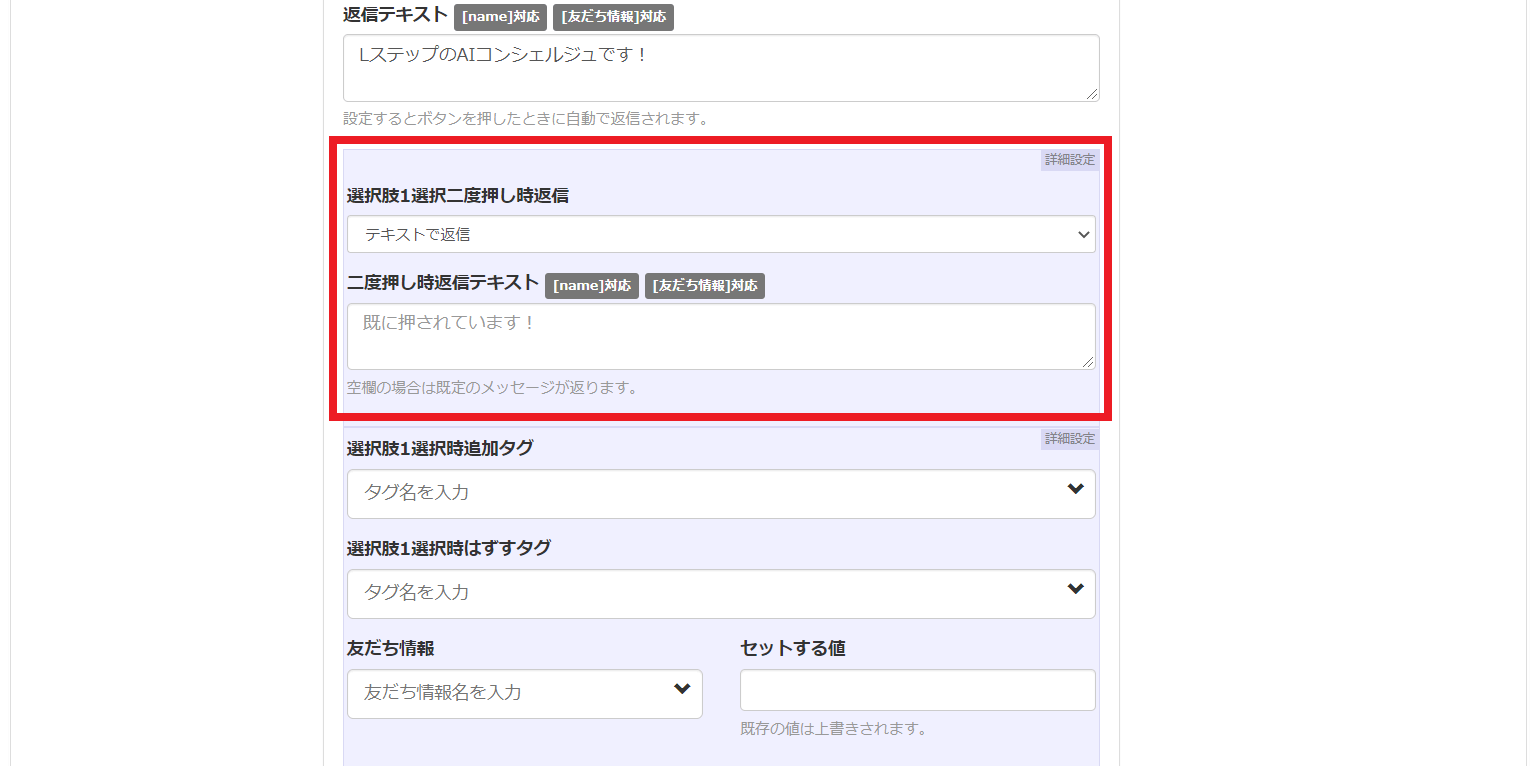
Task: Click [name]対応 badge beside 返信テキスト
Action: [x=500, y=18]
